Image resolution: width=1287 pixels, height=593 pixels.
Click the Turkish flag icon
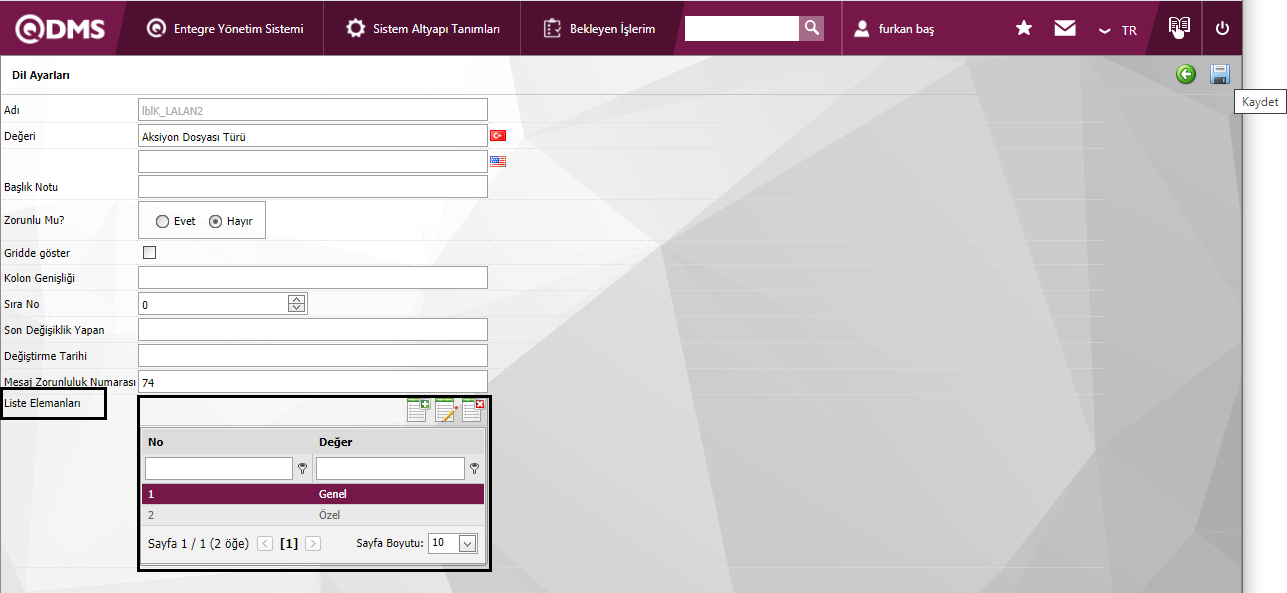pyautogui.click(x=497, y=135)
